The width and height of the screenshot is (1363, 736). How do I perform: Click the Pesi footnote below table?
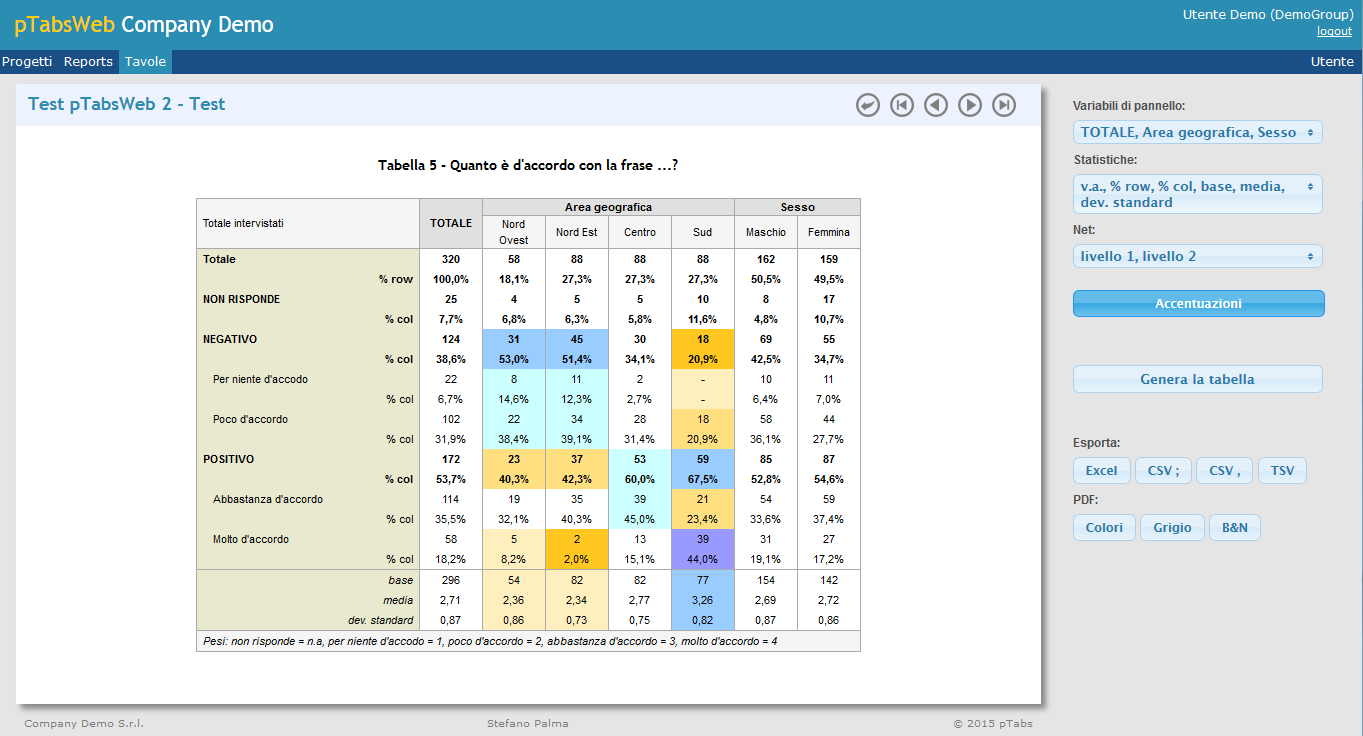[x=490, y=641]
